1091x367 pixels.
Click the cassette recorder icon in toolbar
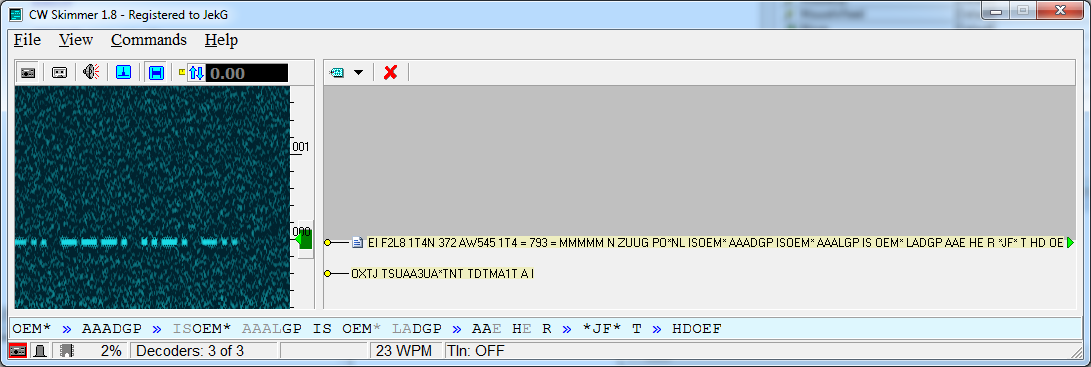(60, 72)
